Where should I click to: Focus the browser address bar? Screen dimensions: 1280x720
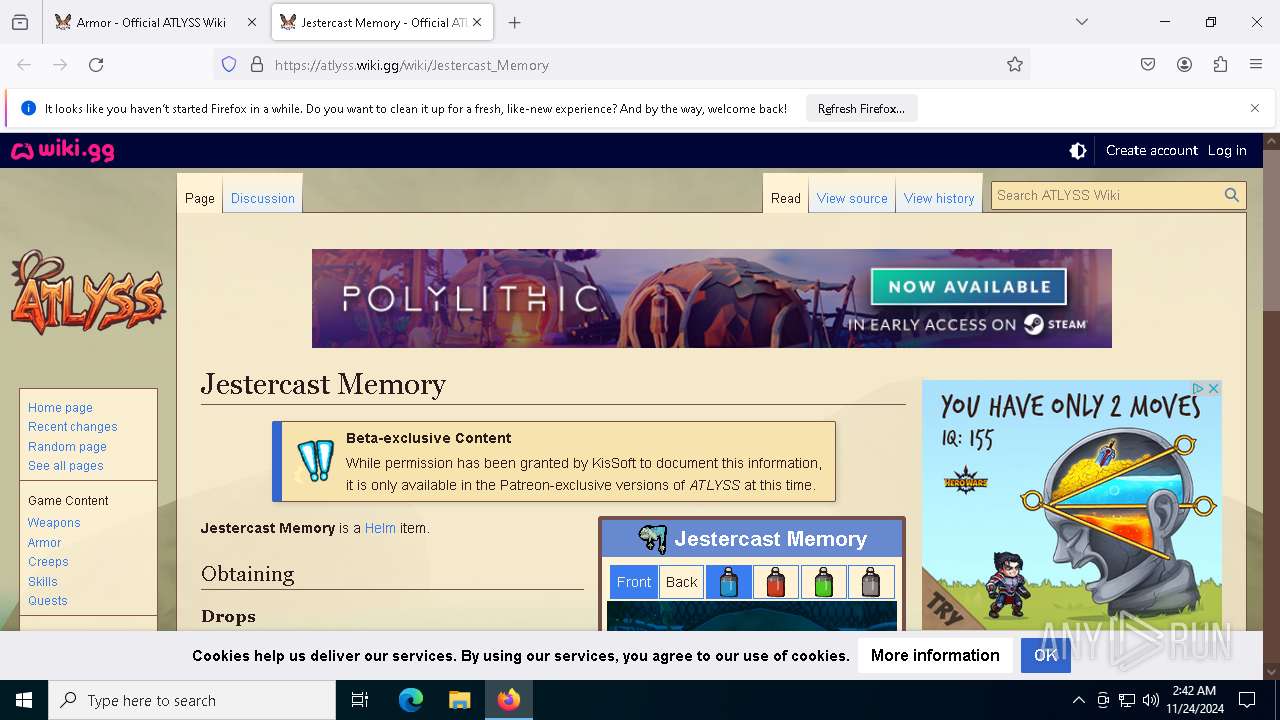coord(620,65)
